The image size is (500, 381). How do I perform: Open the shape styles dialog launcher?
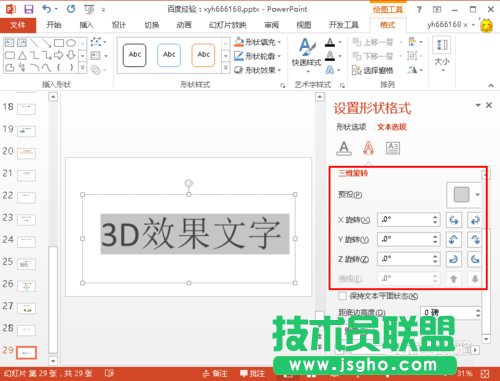click(x=282, y=86)
